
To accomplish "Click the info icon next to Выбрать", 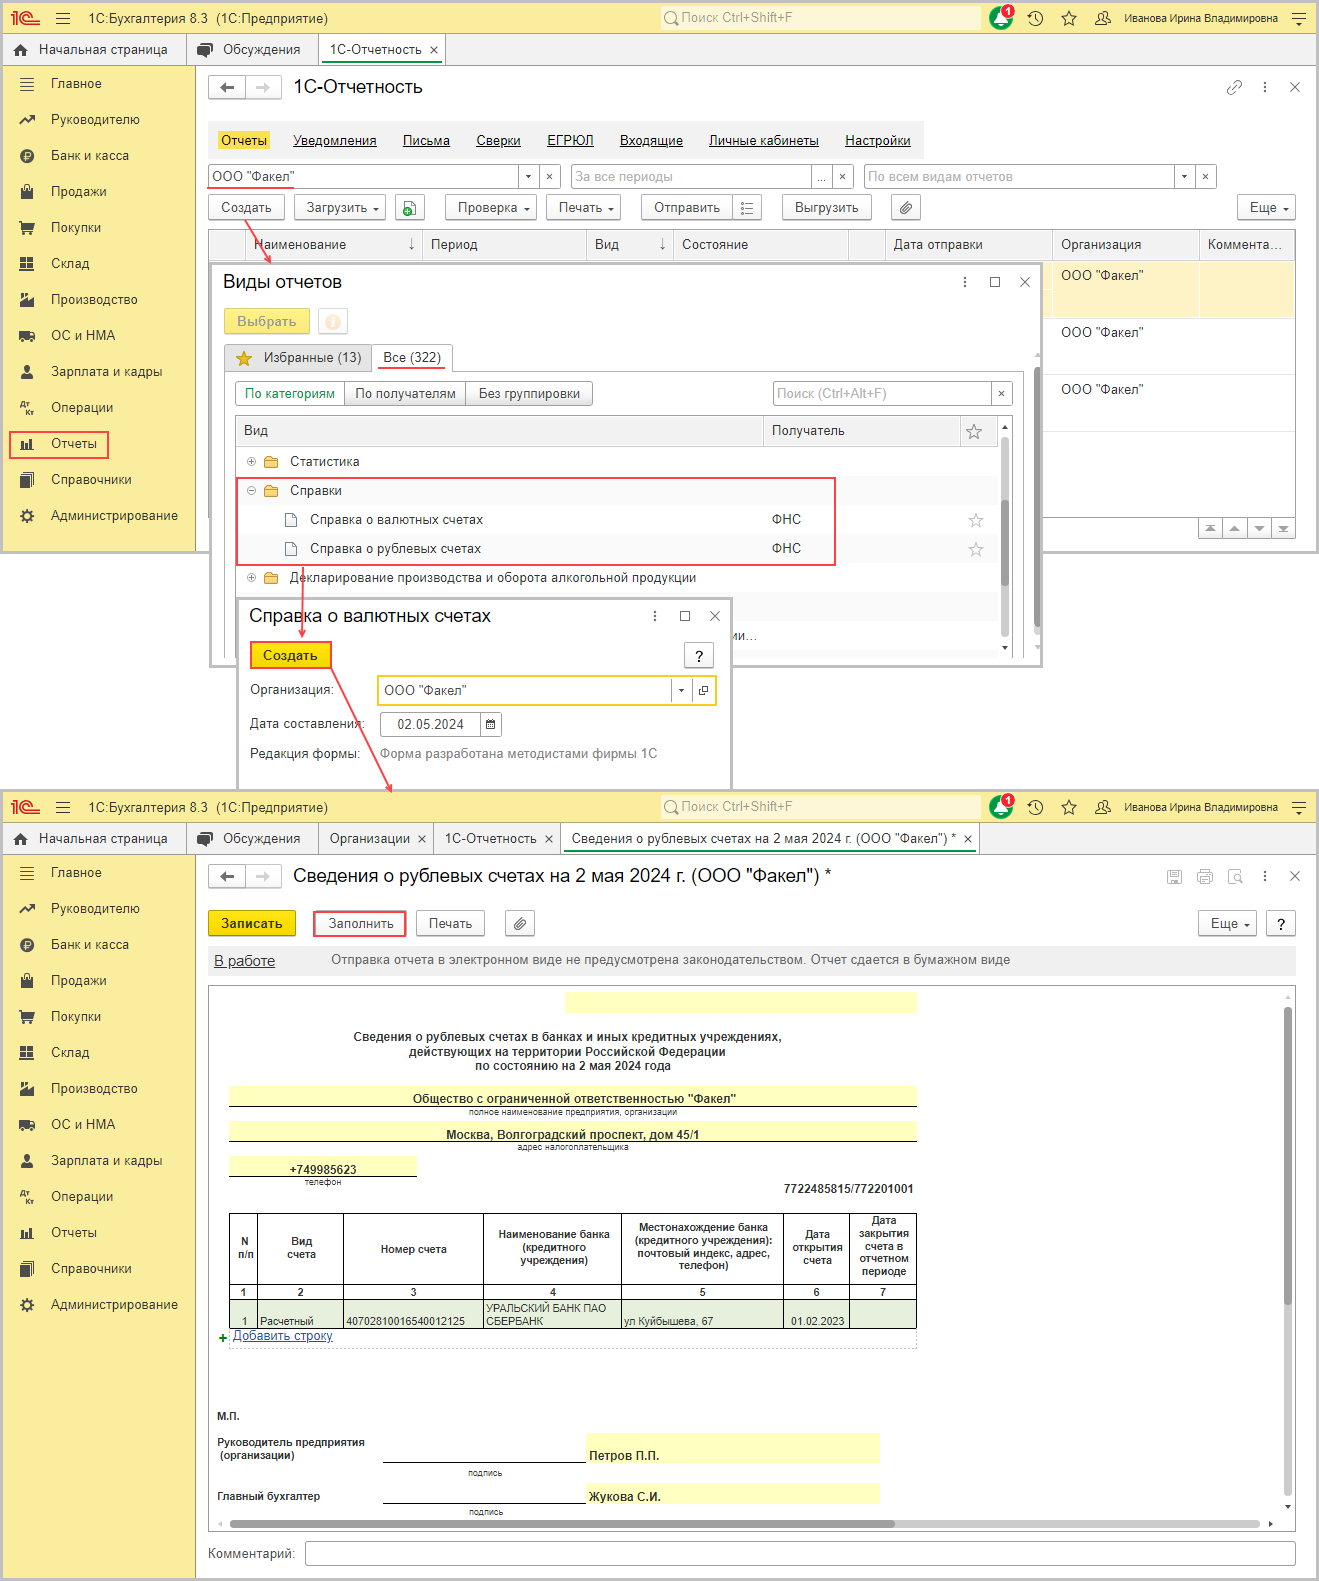I will pyautogui.click(x=333, y=322).
